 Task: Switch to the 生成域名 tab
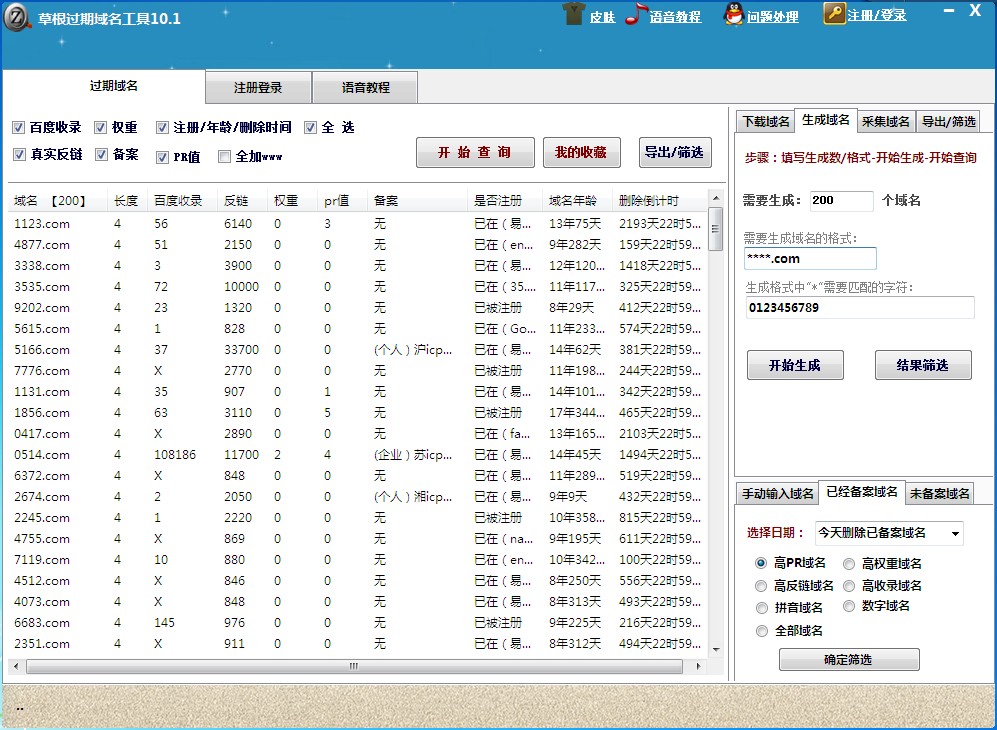pos(826,120)
